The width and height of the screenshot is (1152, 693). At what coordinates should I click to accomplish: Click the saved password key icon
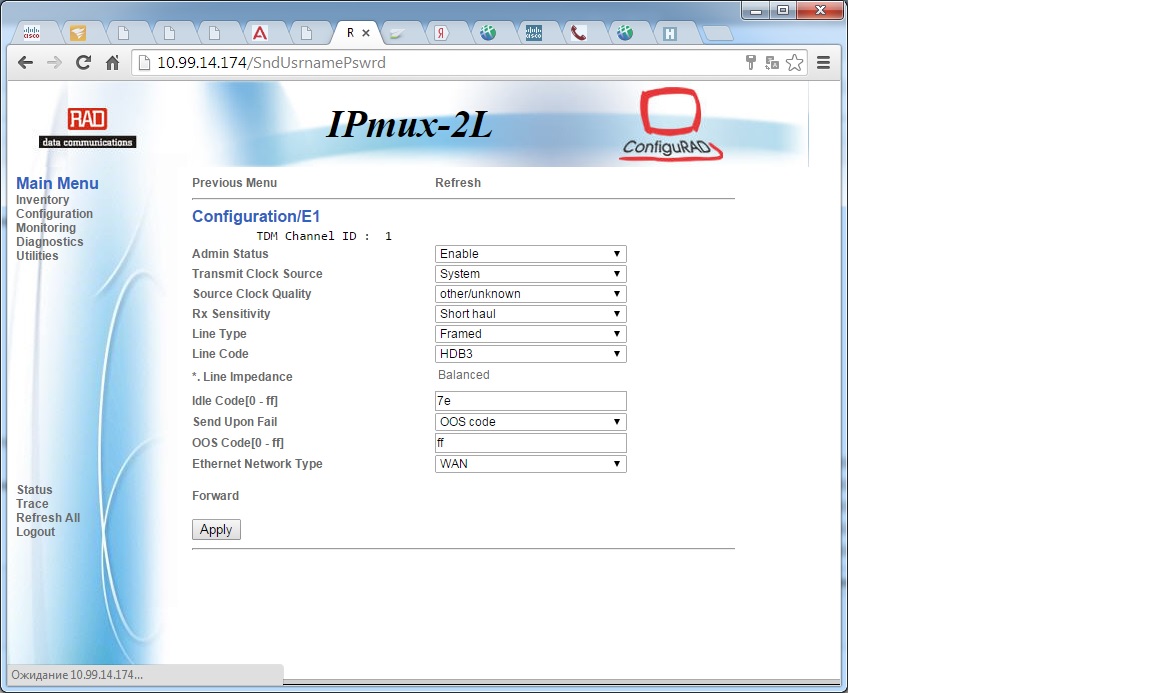click(750, 62)
